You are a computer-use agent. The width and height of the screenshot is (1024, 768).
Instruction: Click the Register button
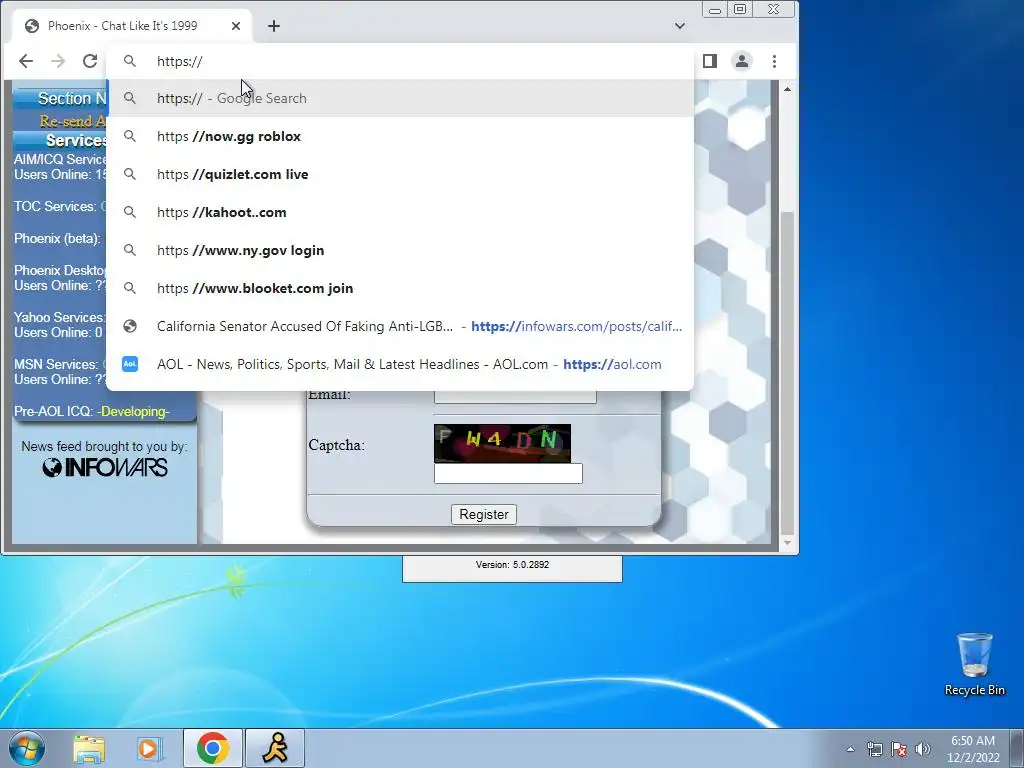484,515
